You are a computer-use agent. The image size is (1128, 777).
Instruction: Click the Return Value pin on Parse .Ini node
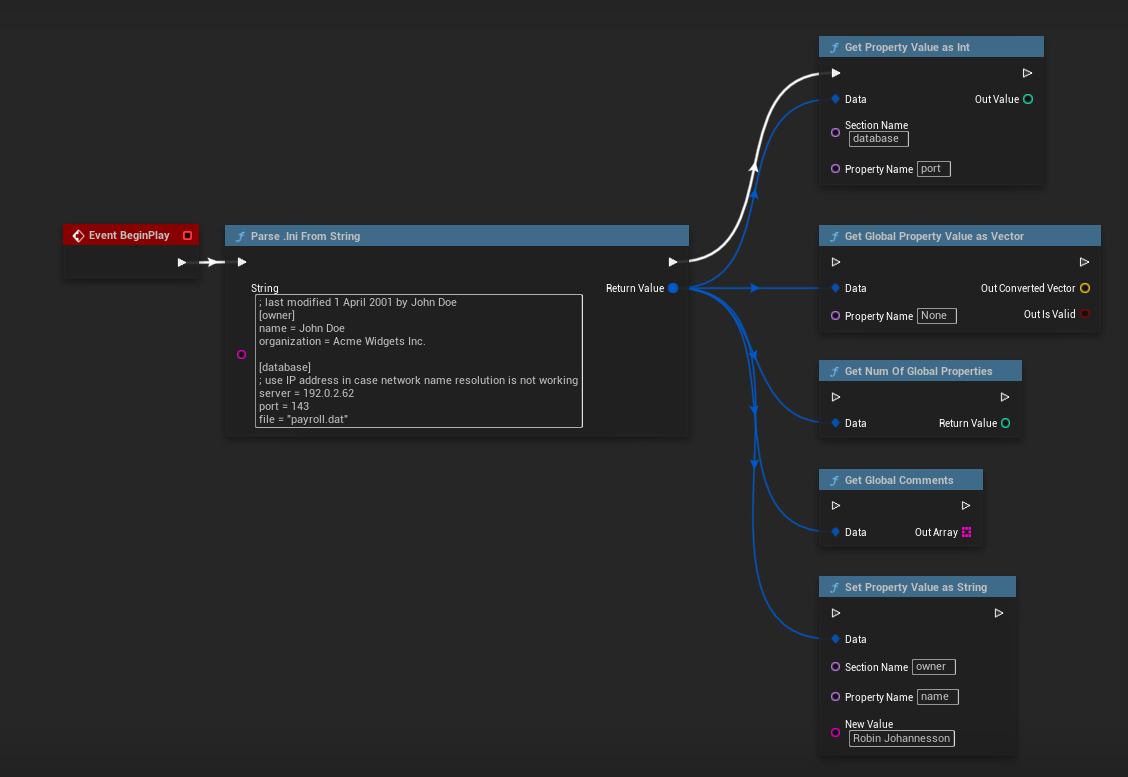click(x=673, y=288)
